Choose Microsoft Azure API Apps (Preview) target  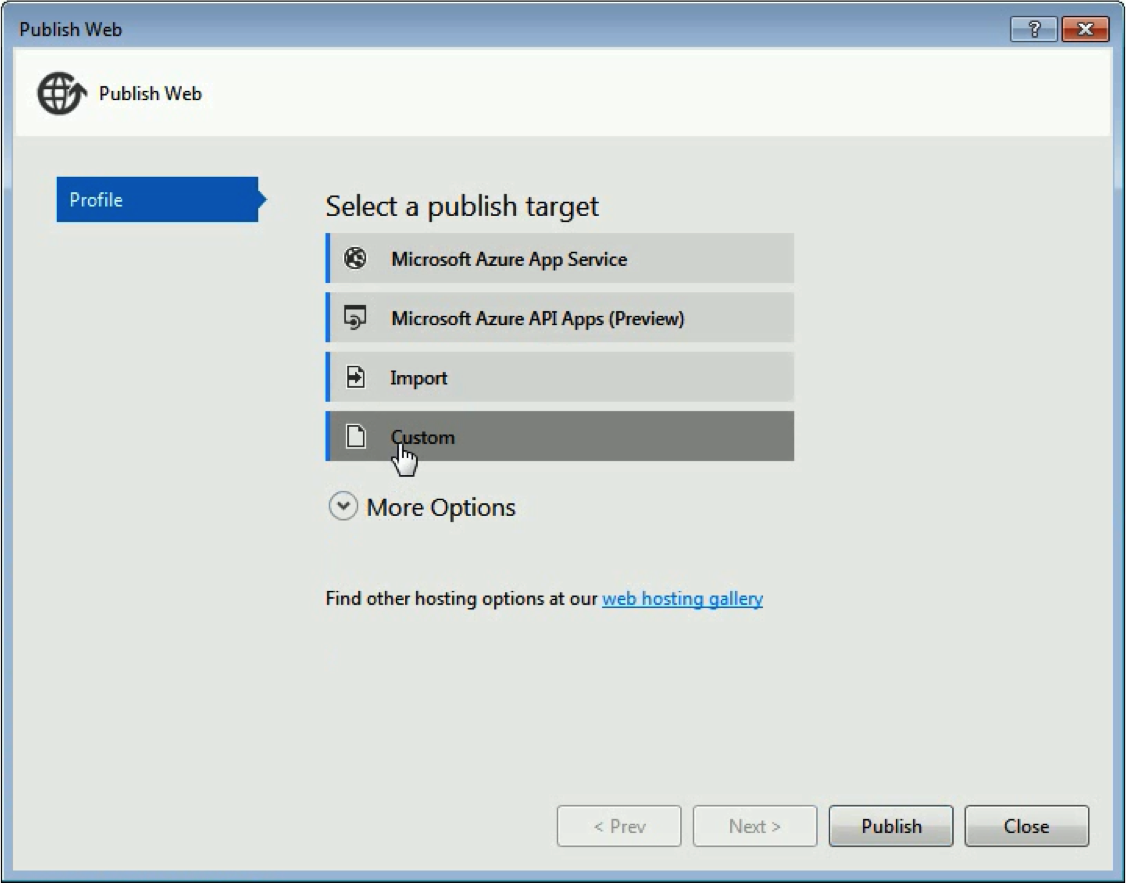pyautogui.click(x=560, y=317)
